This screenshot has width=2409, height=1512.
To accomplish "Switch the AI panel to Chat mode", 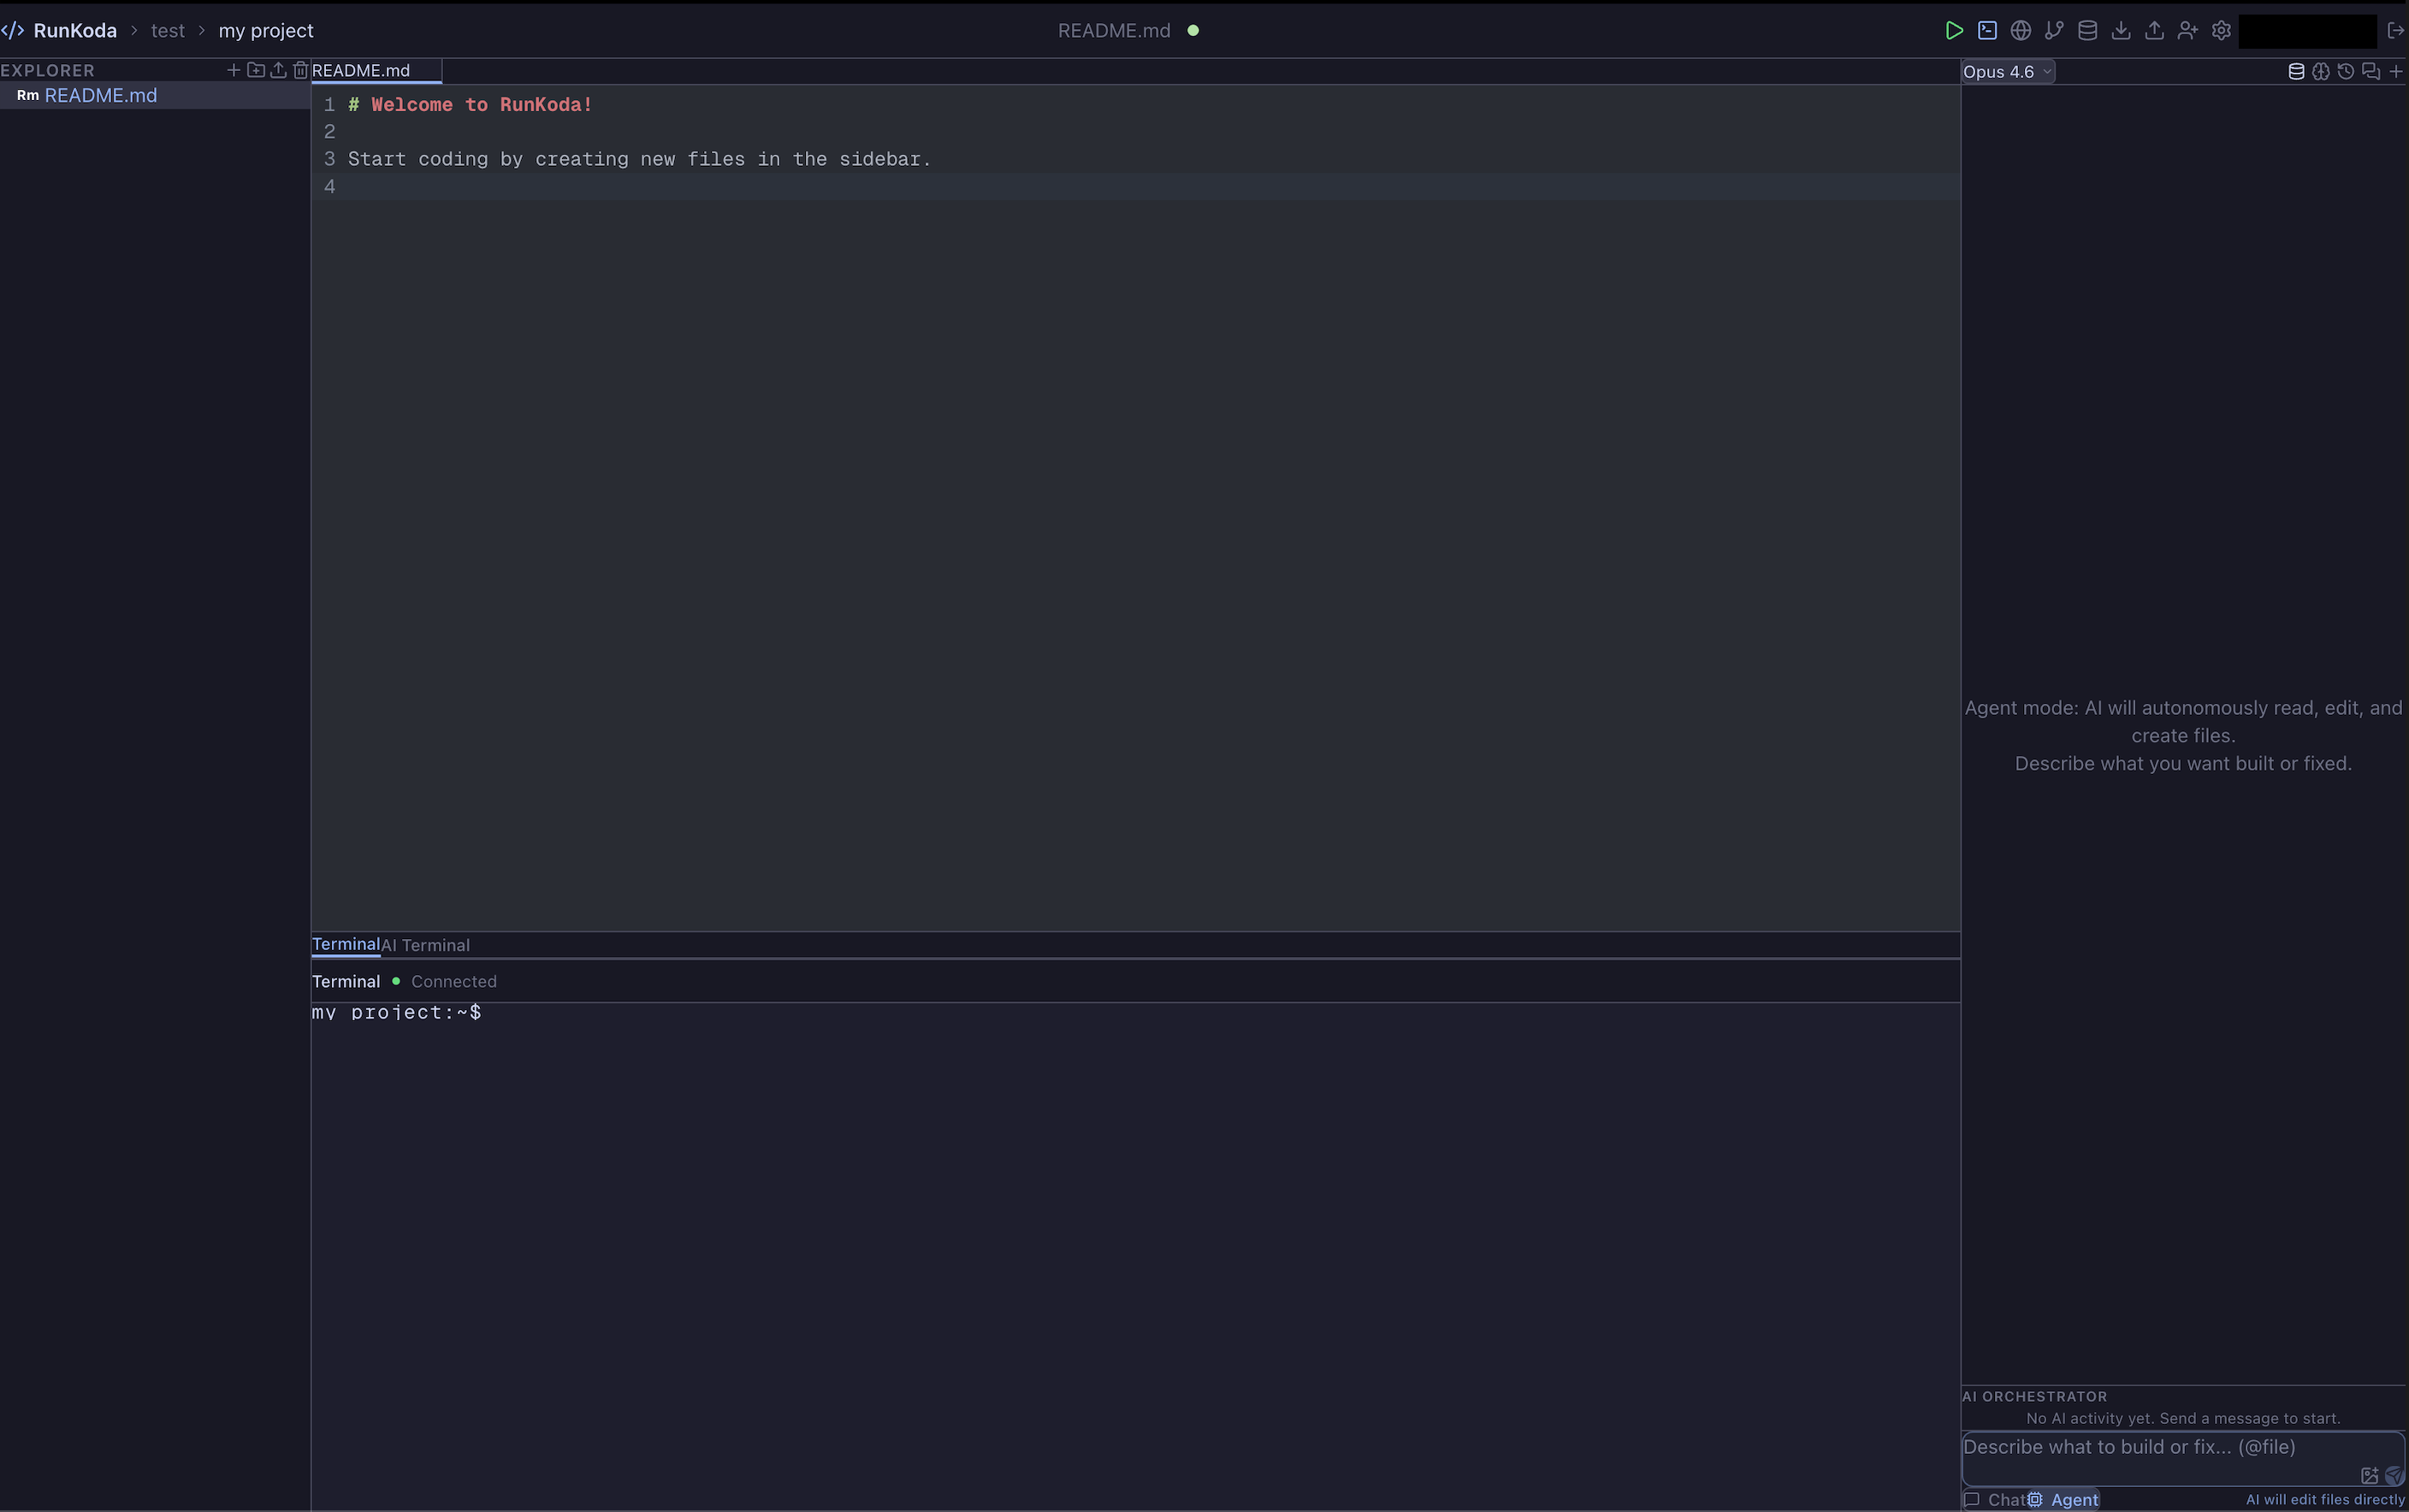I will 1996,1499.
